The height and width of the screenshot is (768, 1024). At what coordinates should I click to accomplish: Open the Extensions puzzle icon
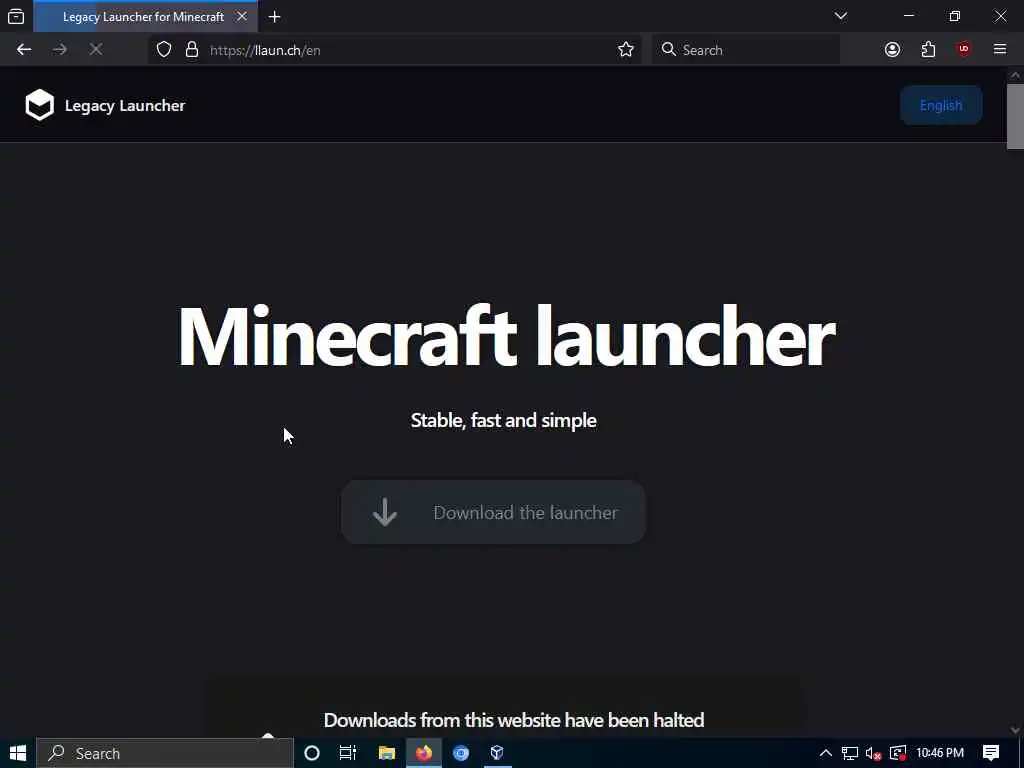pyautogui.click(x=928, y=50)
